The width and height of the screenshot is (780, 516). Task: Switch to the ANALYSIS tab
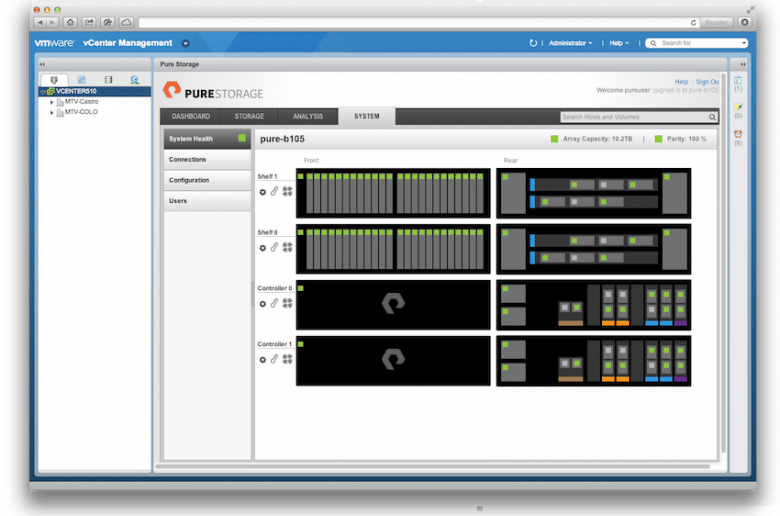308,116
